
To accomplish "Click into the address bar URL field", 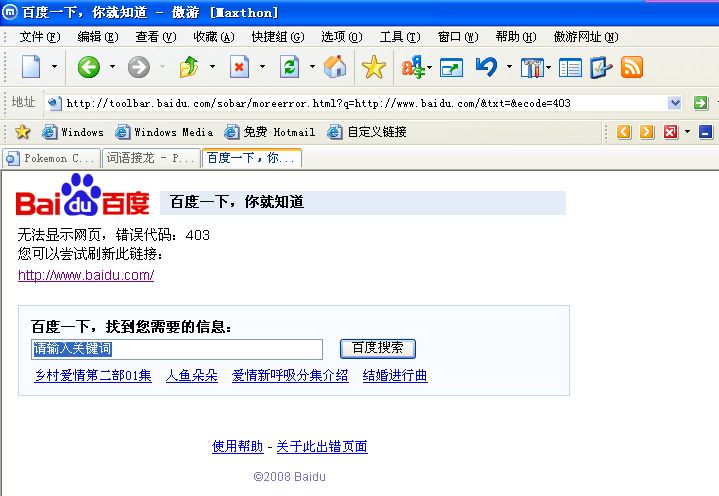I will click(x=362, y=103).
